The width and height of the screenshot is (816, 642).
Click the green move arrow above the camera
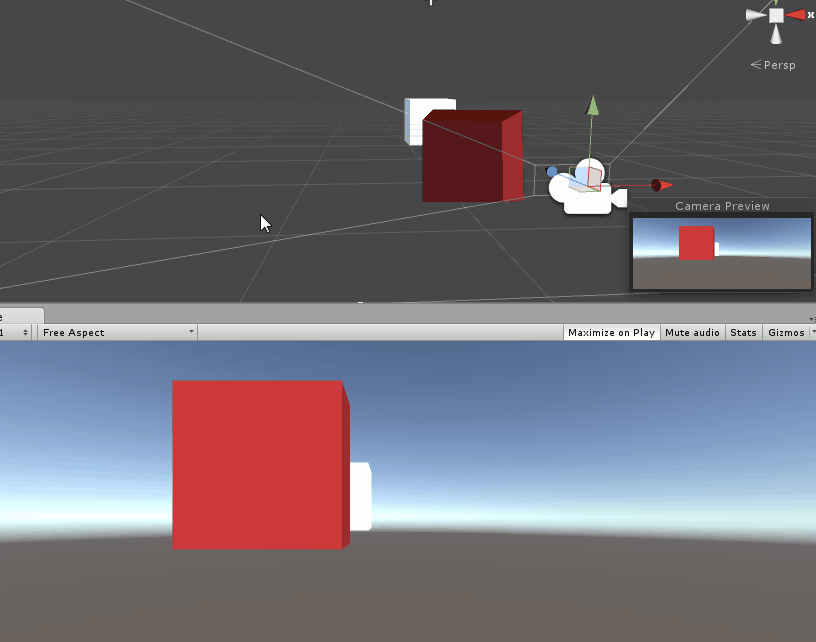591,108
